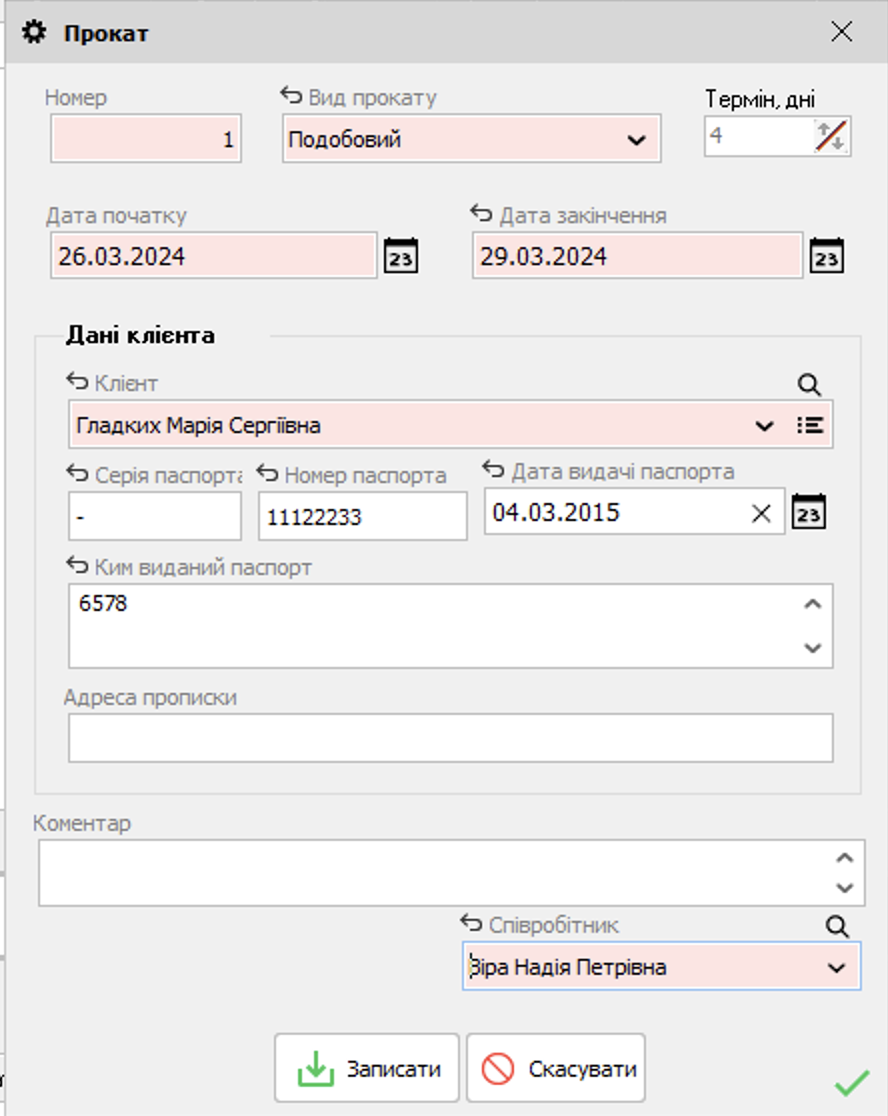Viewport: 888px width, 1116px height.
Task: Expand the Співробітник dropdown
Action: point(836,968)
